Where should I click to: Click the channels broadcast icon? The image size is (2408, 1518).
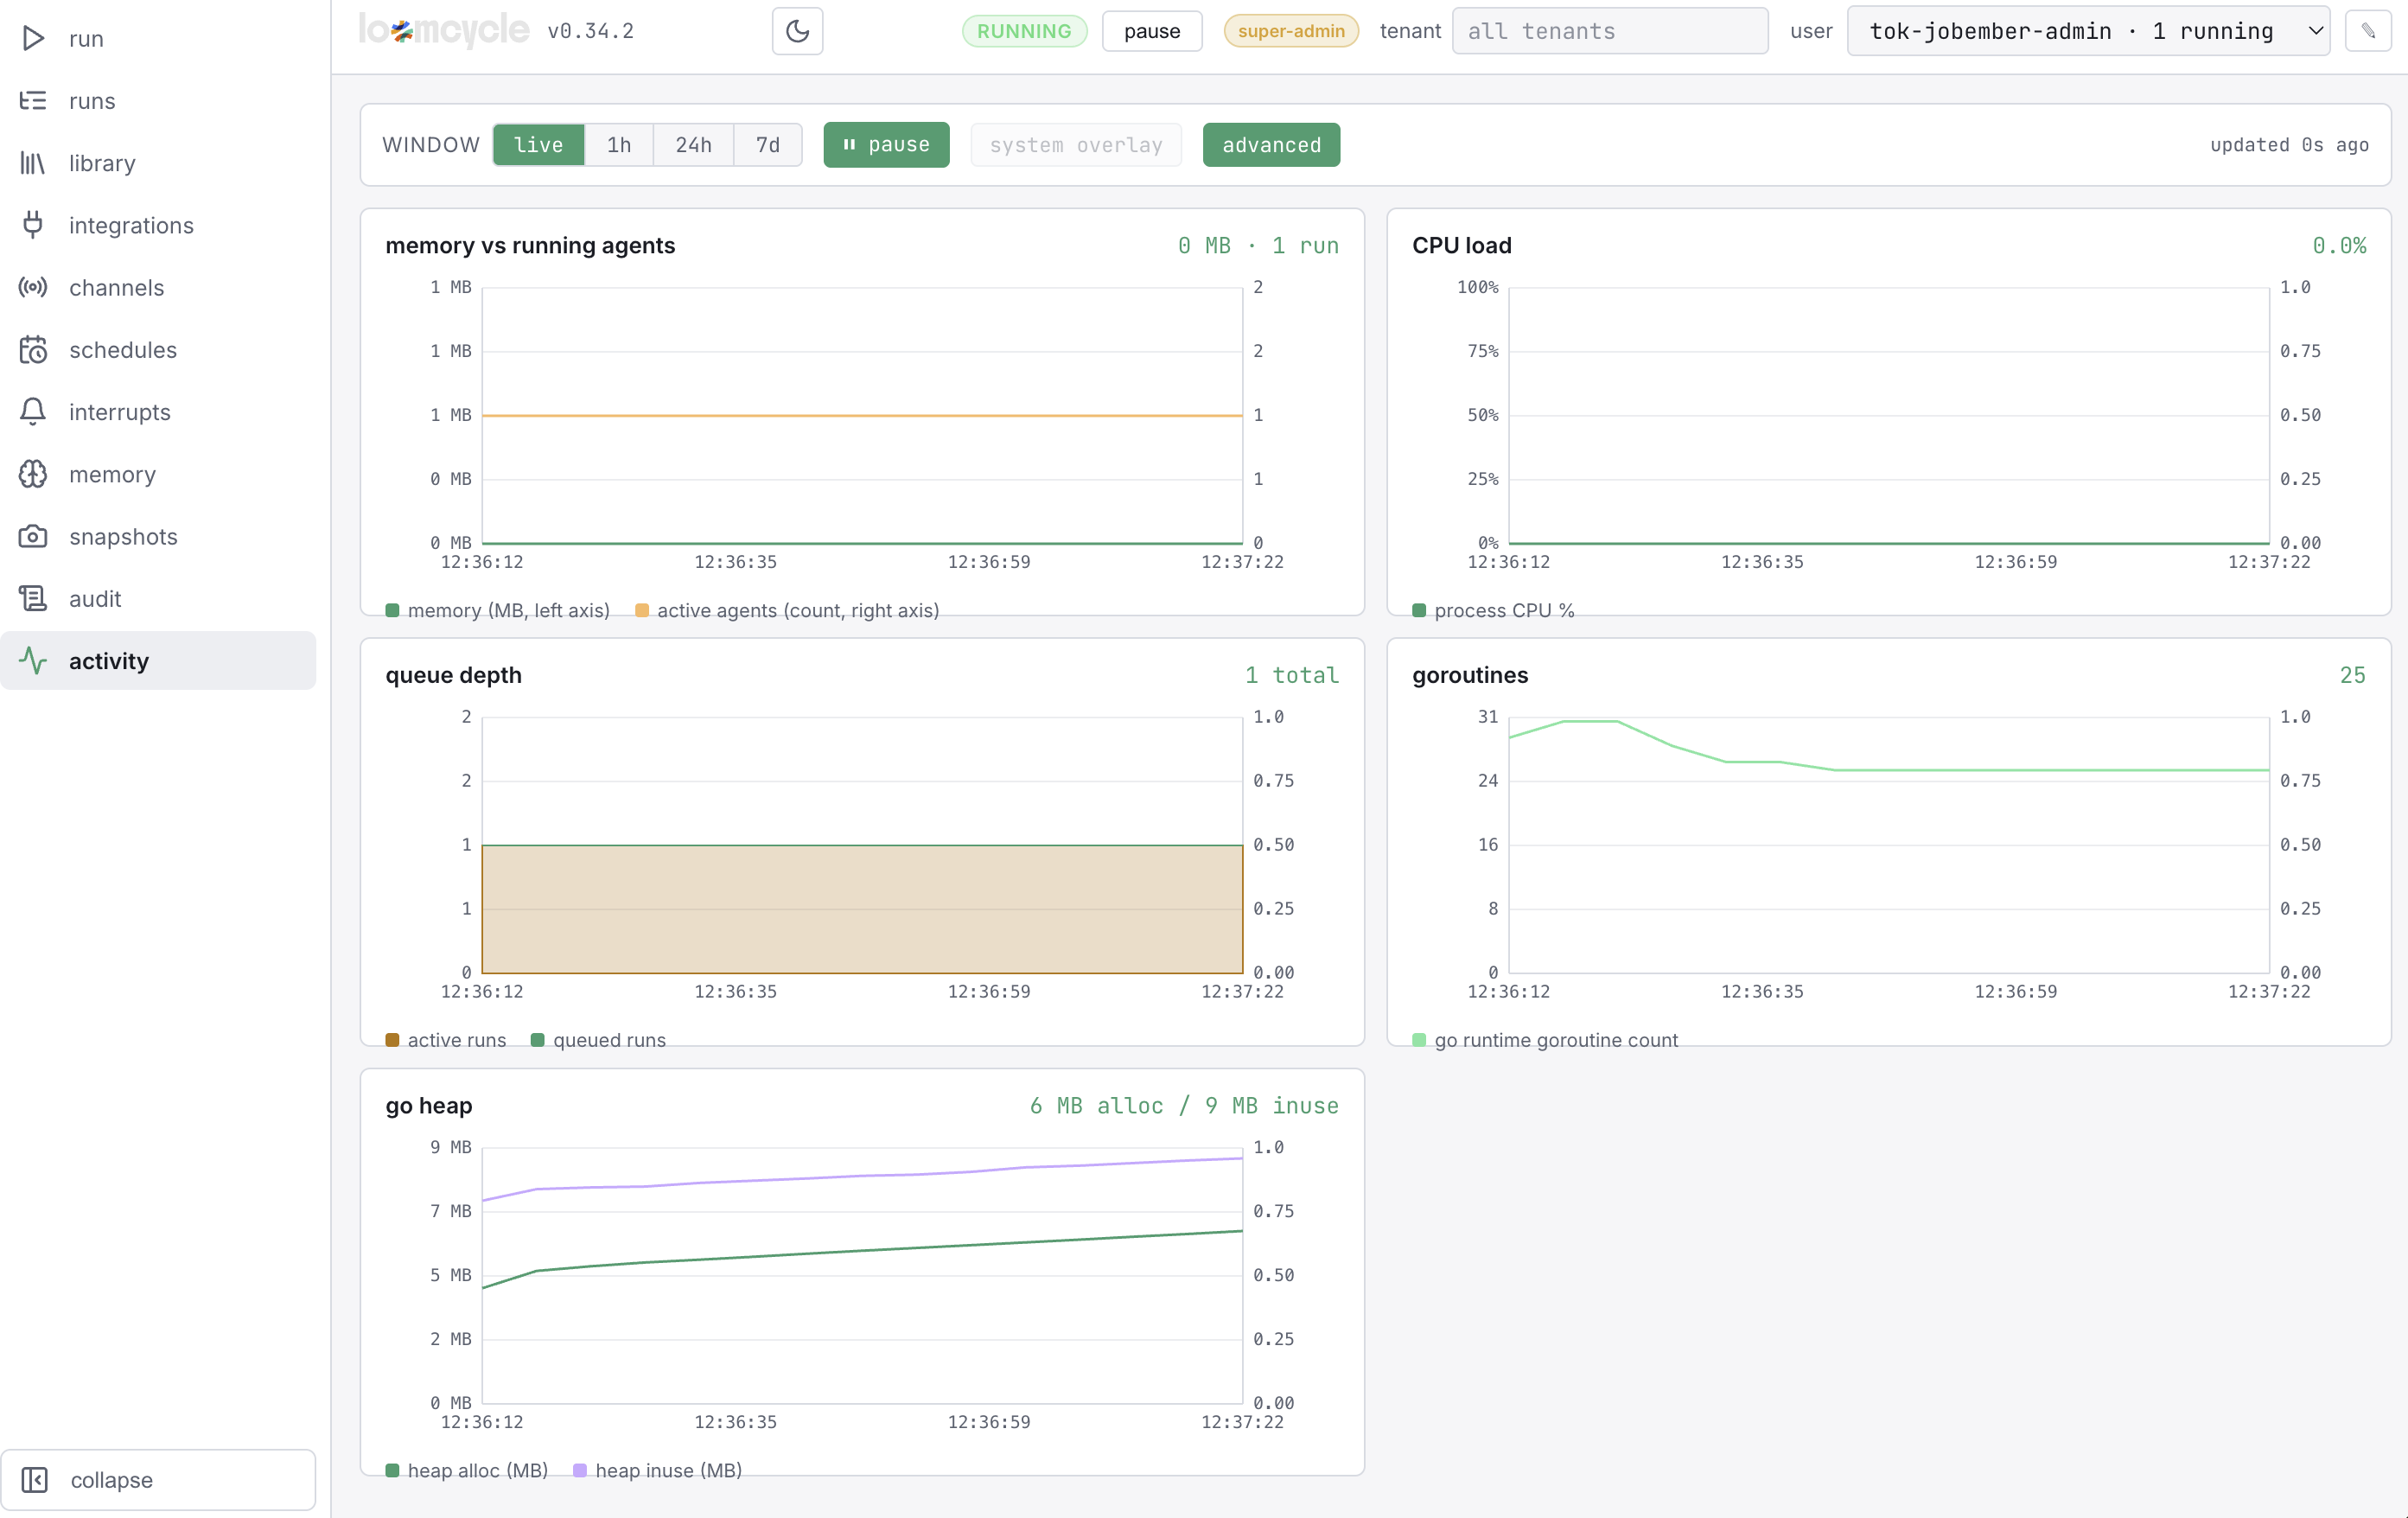pos(33,288)
